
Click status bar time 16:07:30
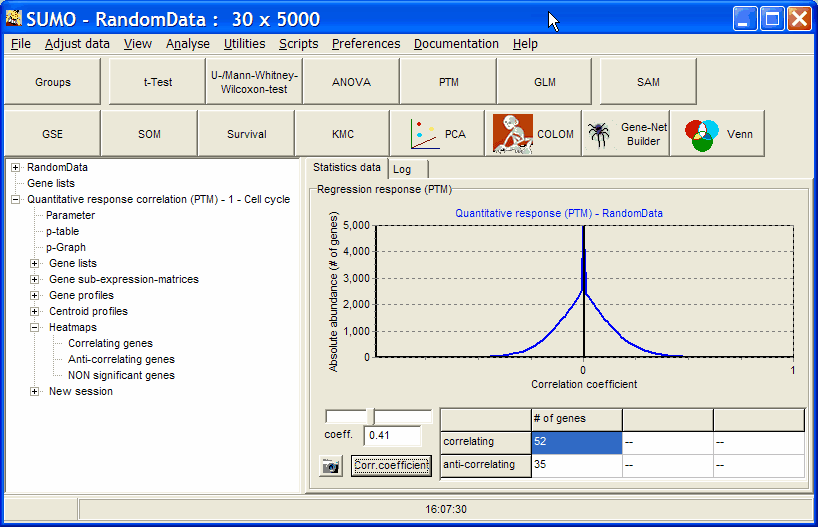[446, 509]
